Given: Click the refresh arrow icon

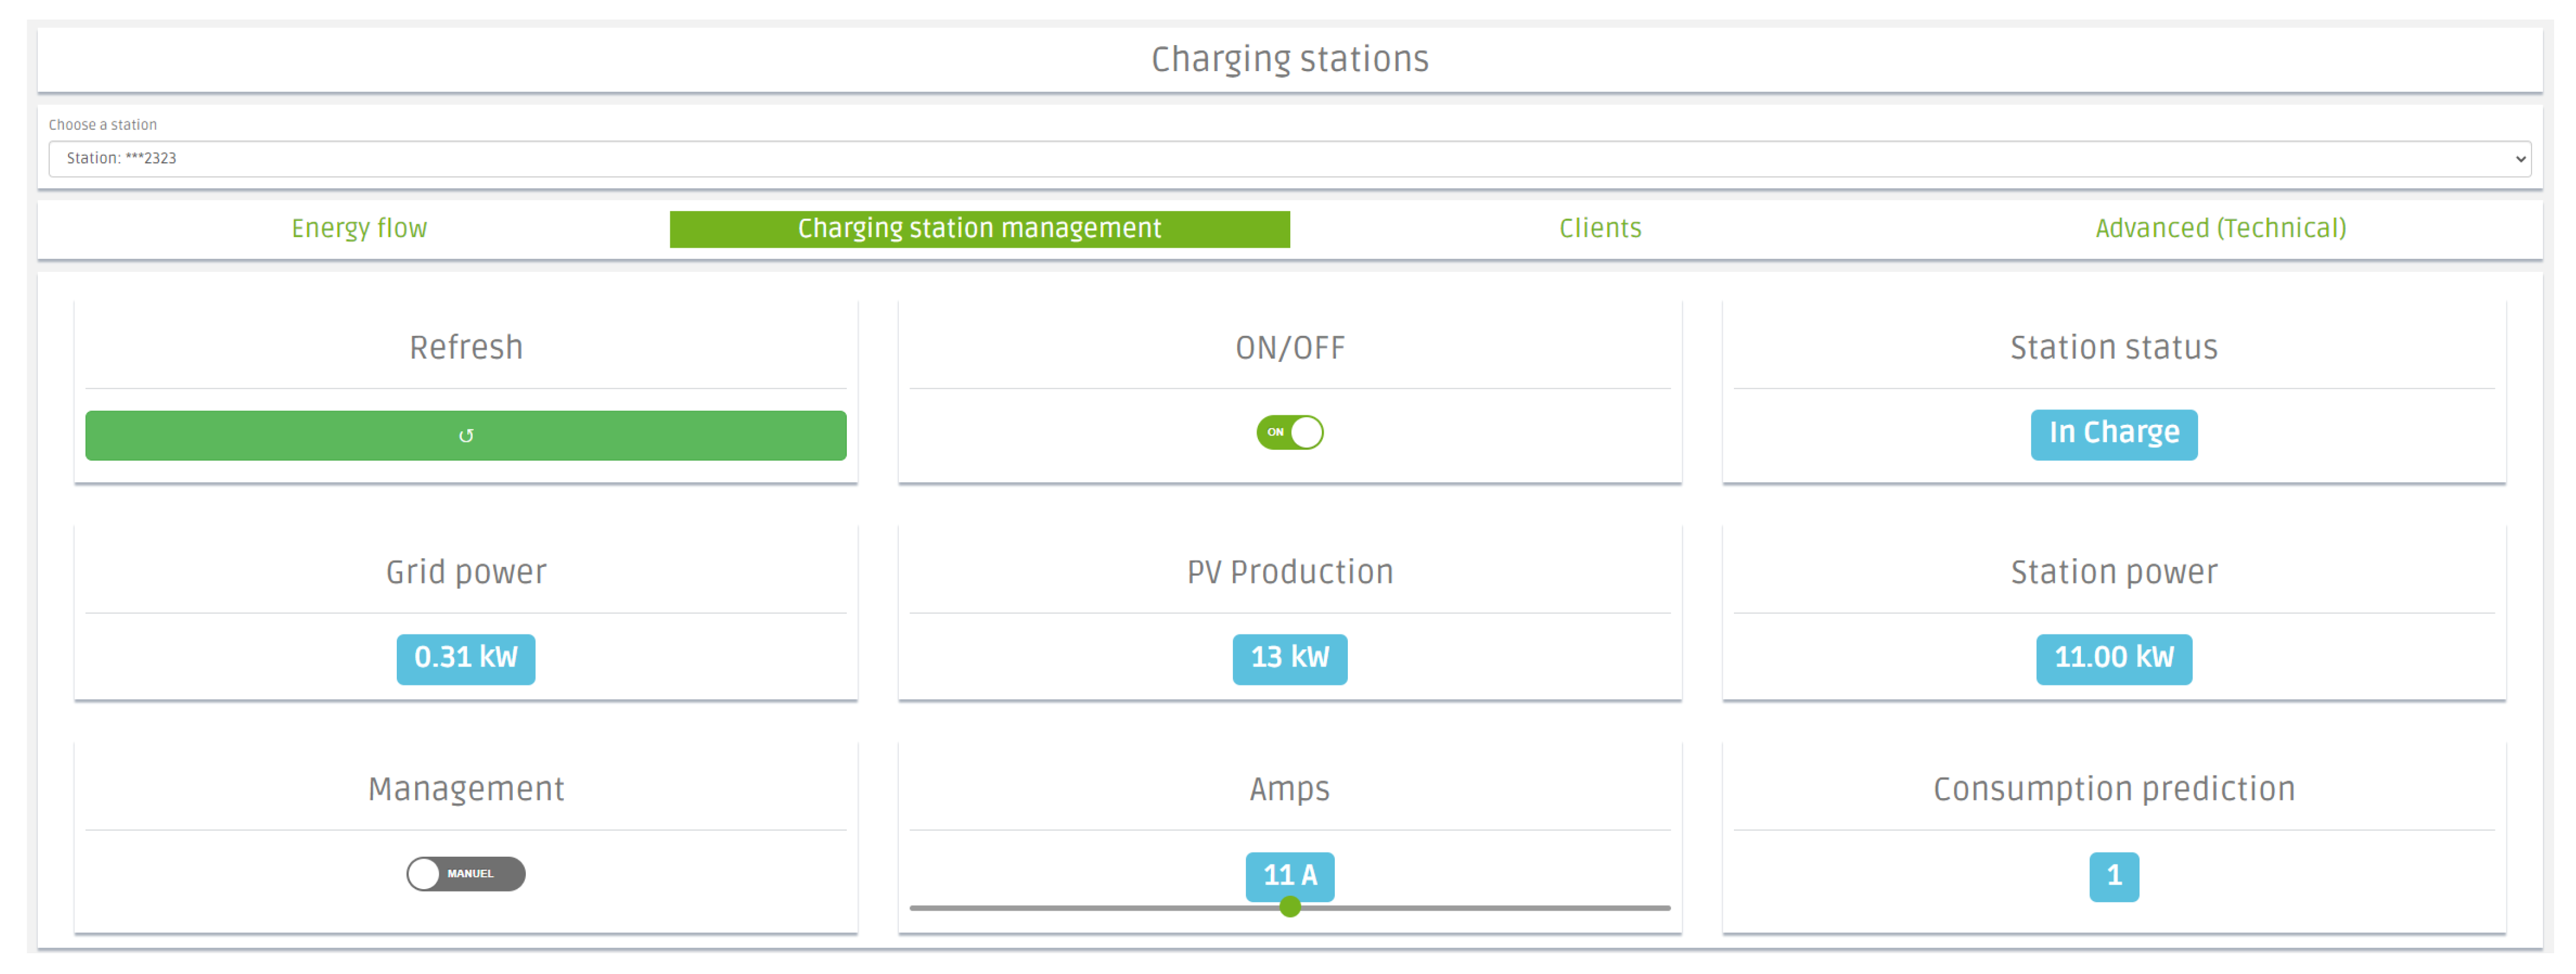Looking at the screenshot, I should click(x=466, y=436).
